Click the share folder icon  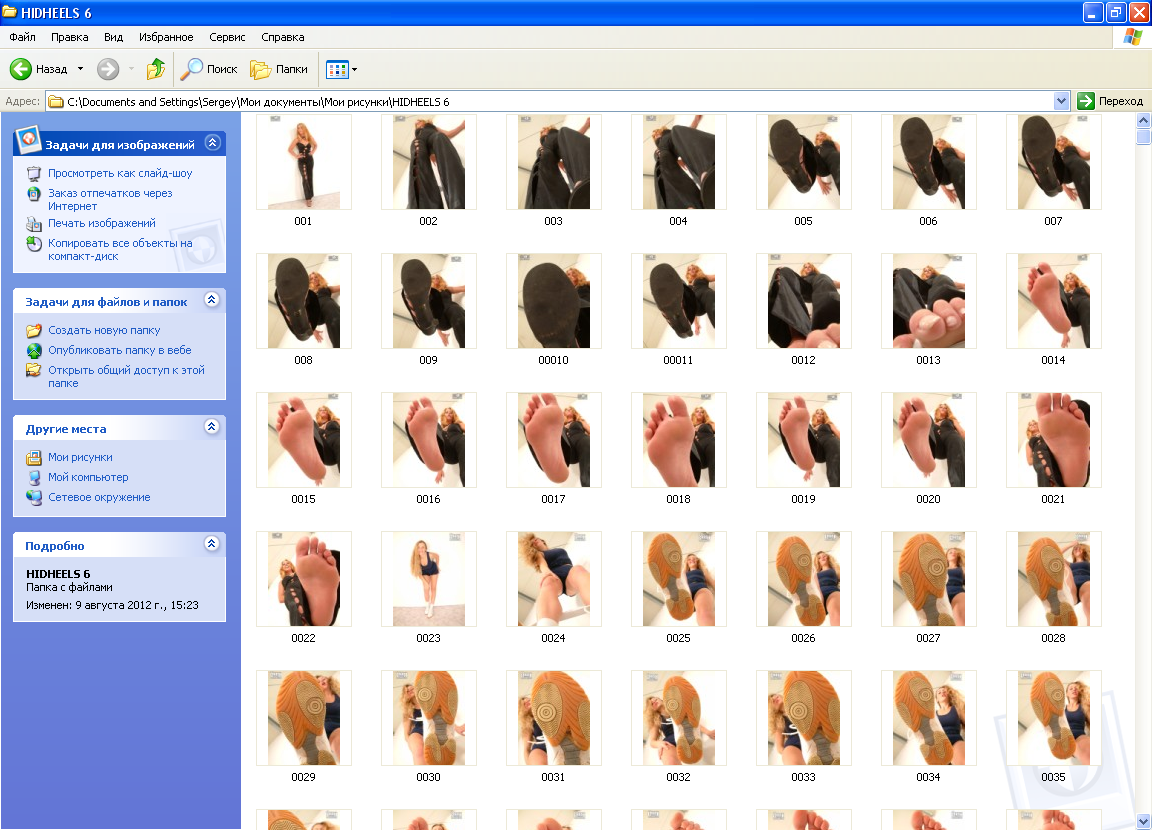click(34, 370)
